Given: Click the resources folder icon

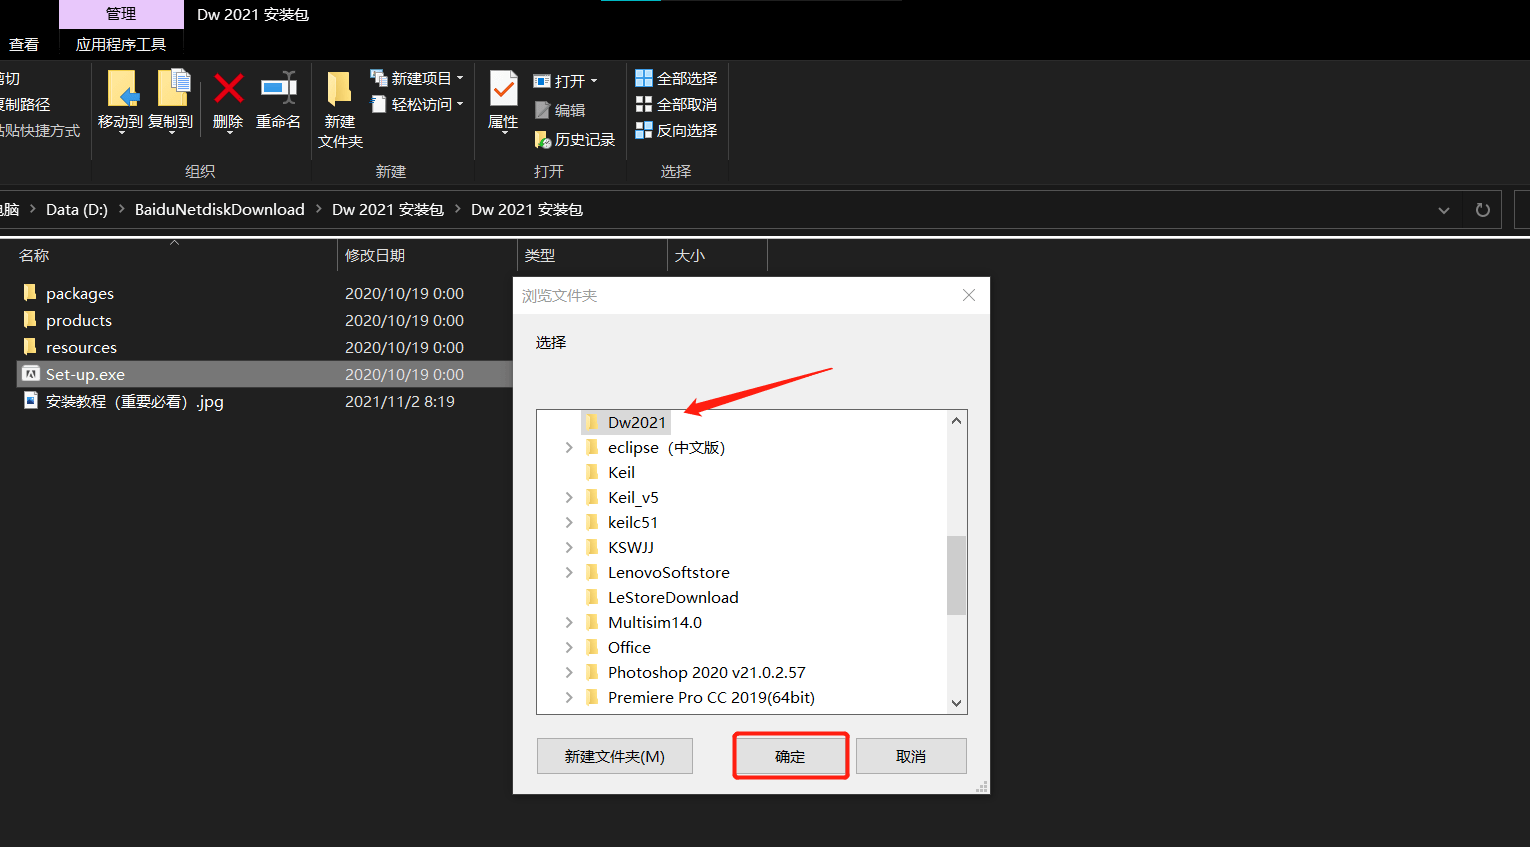Looking at the screenshot, I should 30,347.
